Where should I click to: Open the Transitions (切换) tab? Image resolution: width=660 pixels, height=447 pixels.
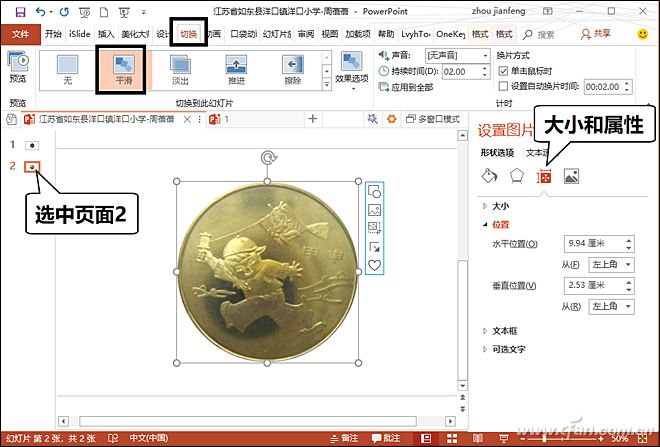[189, 34]
